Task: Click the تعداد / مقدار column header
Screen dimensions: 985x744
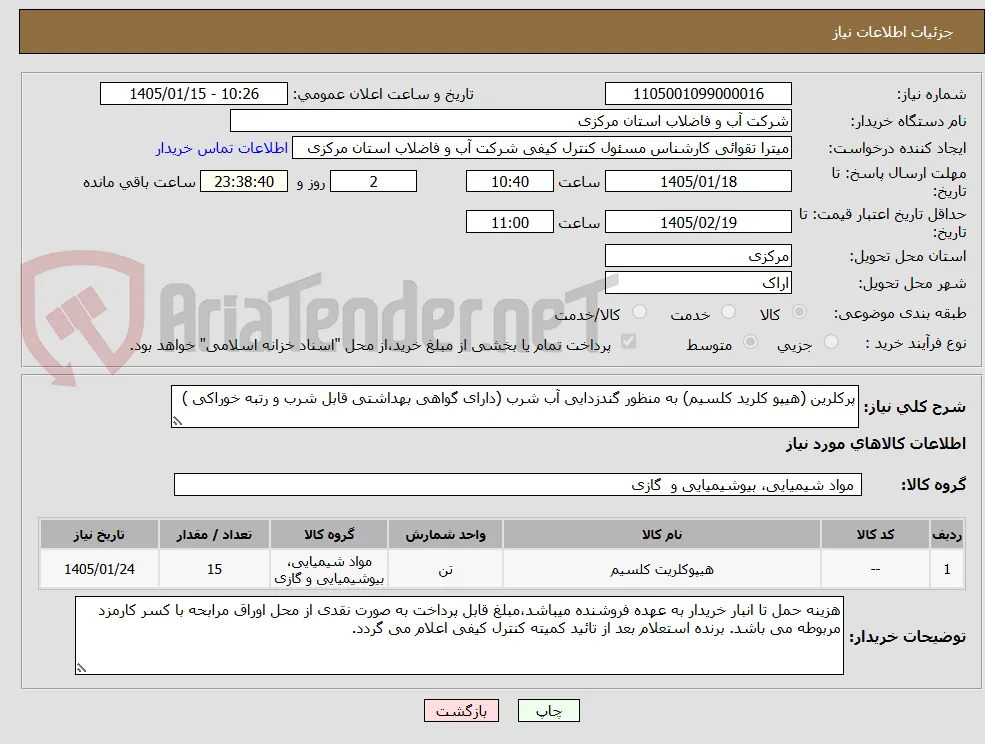Action: tap(214, 534)
